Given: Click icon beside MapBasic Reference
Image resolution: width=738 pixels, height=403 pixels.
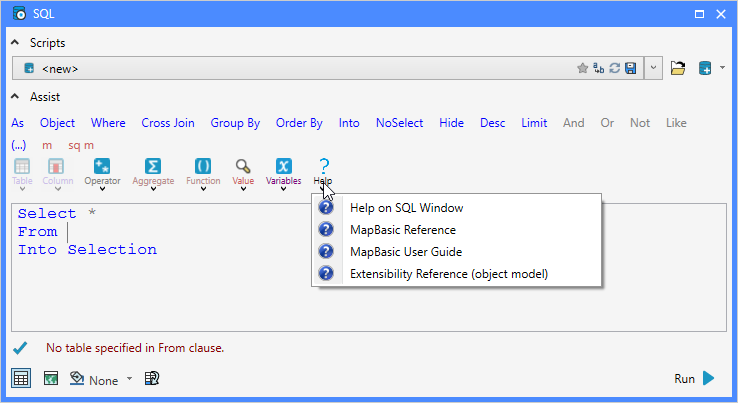Looking at the screenshot, I should point(326,229).
